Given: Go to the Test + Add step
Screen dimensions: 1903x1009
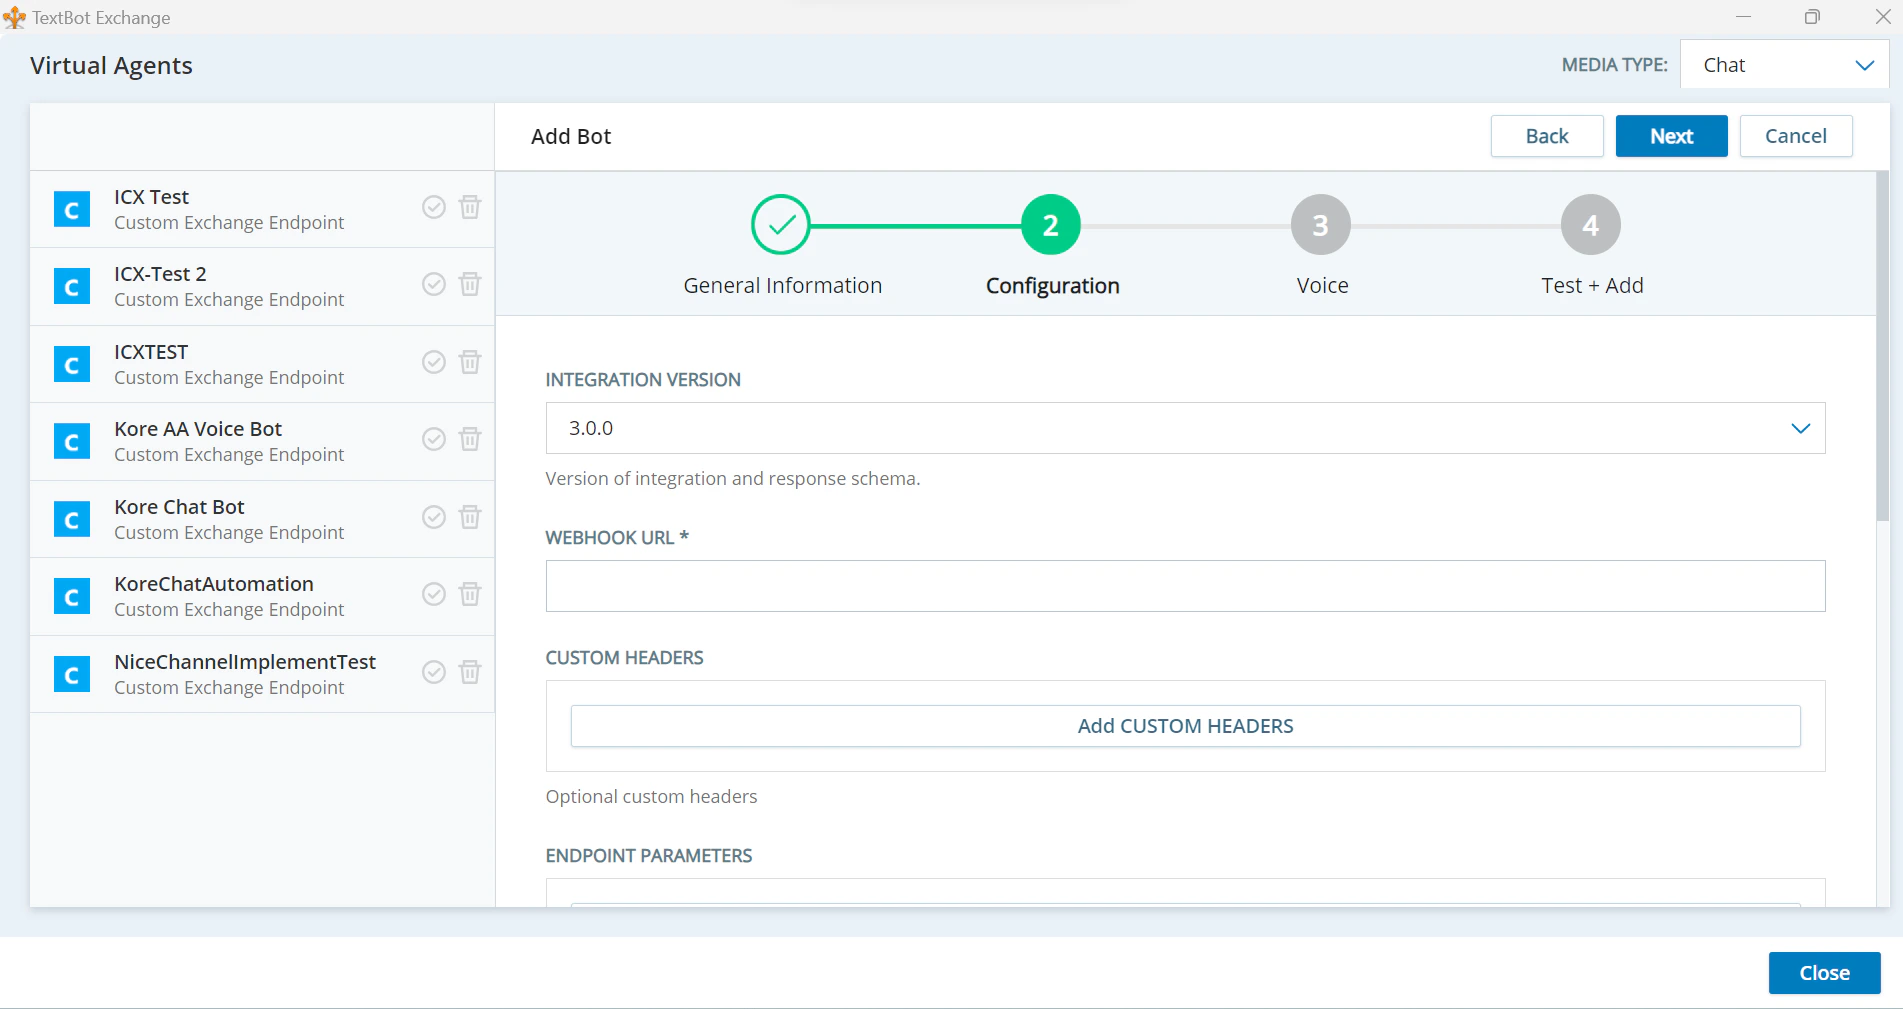Looking at the screenshot, I should pos(1591,224).
